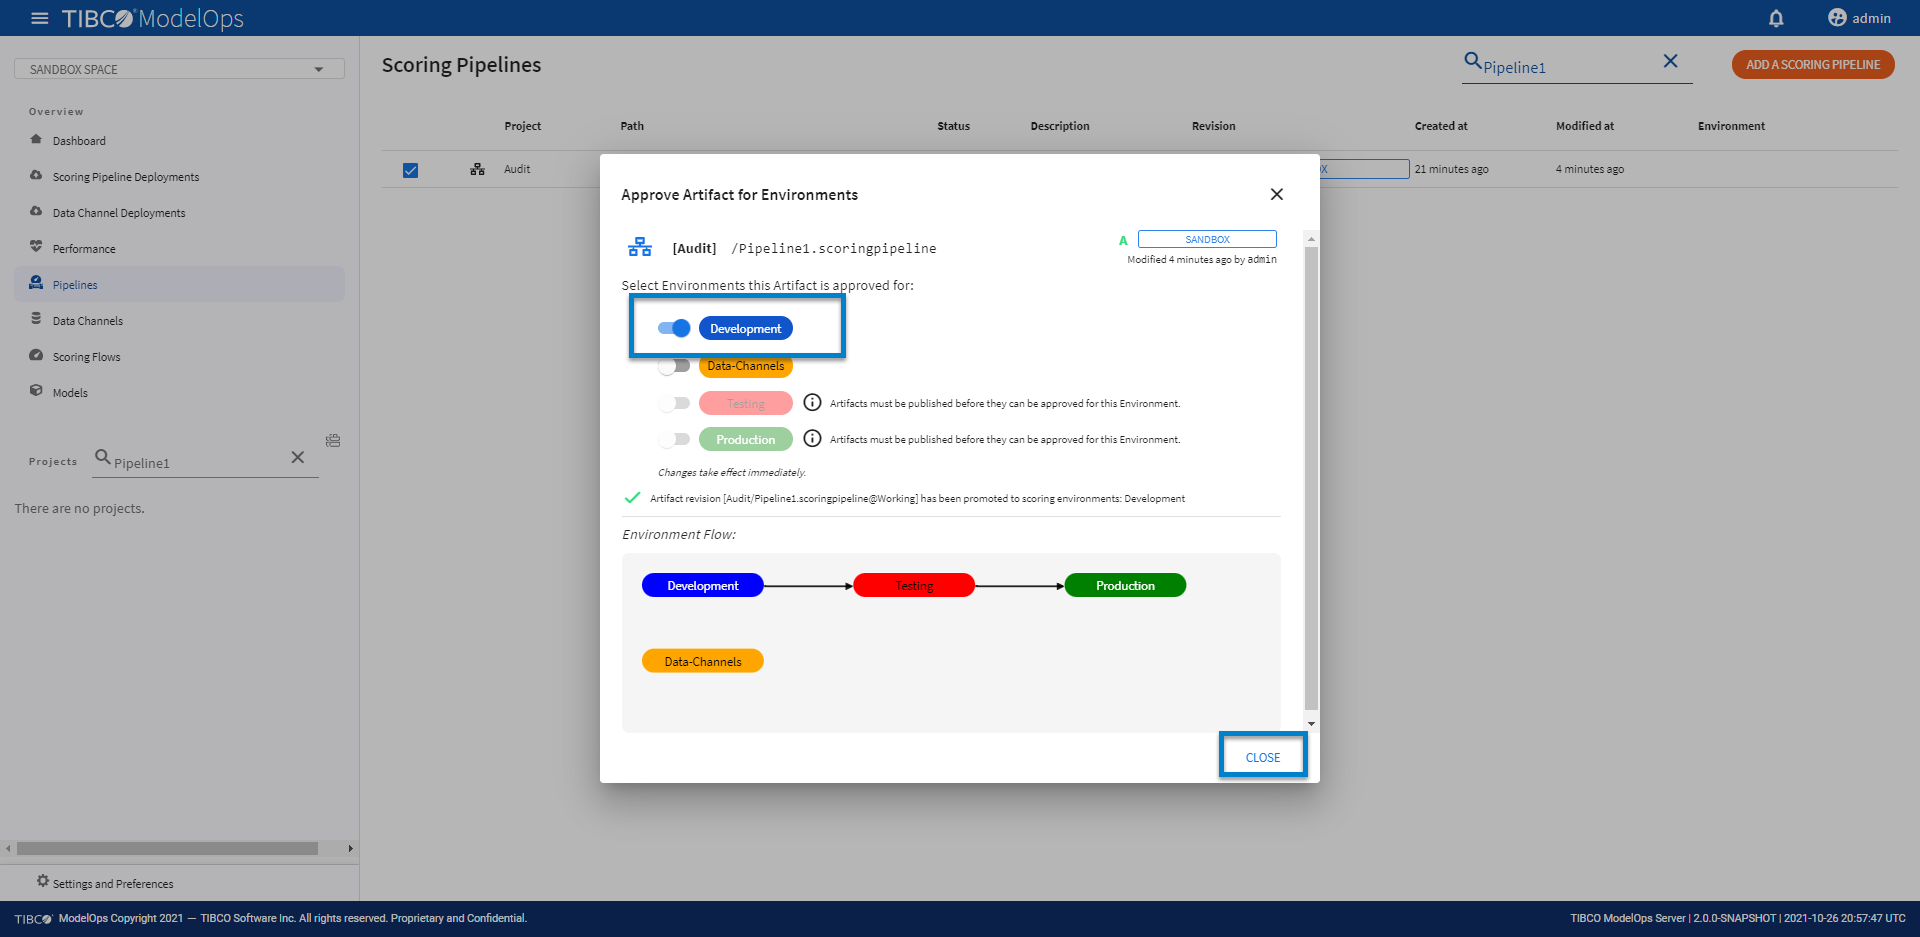Click the SANDBOX badge in the dialog
This screenshot has height=937, width=1920.
1207,239
